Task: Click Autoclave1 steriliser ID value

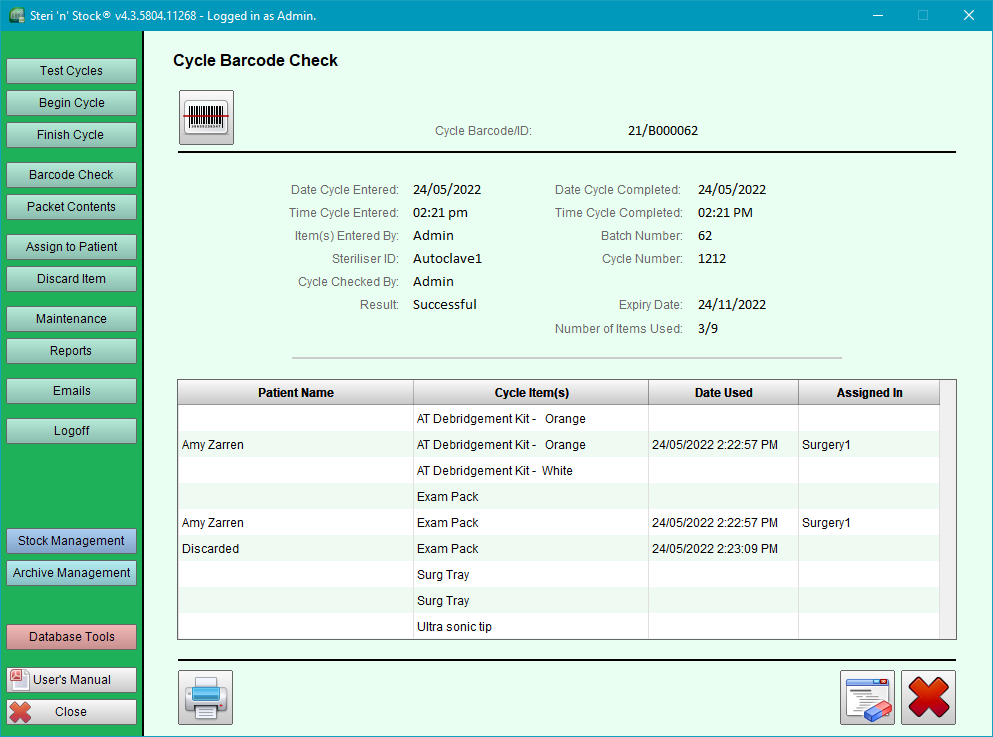Action: click(447, 259)
